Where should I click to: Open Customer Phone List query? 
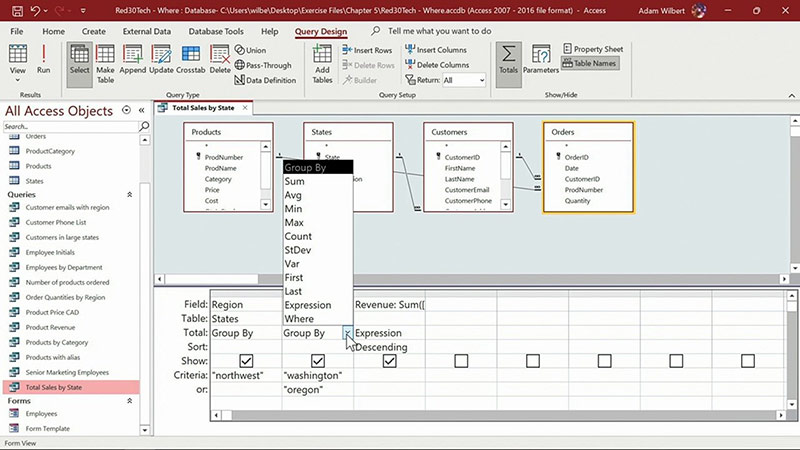point(56,222)
